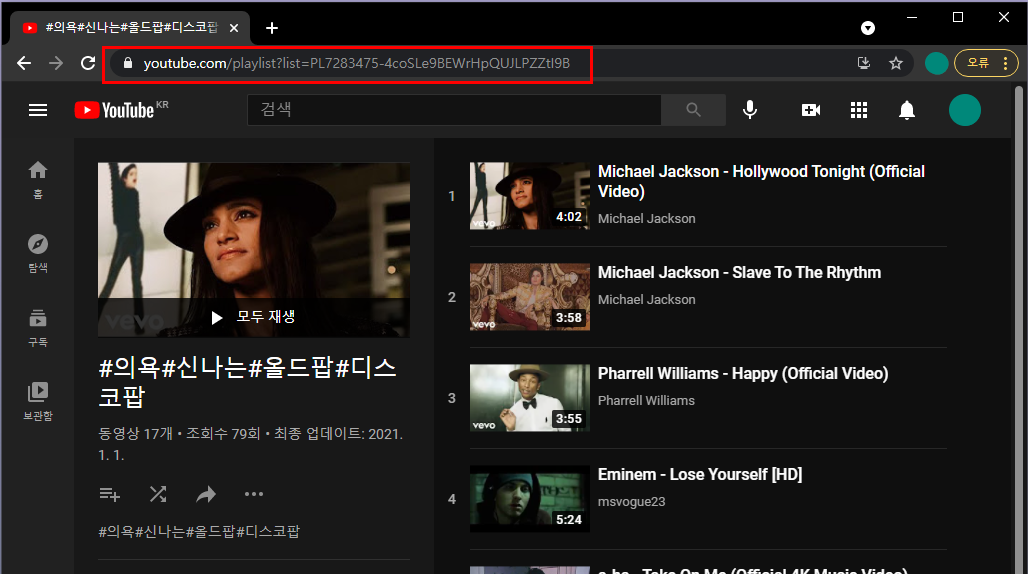The image size is (1028, 574).
Task: Go back with the browser back arrow
Action: click(x=24, y=63)
